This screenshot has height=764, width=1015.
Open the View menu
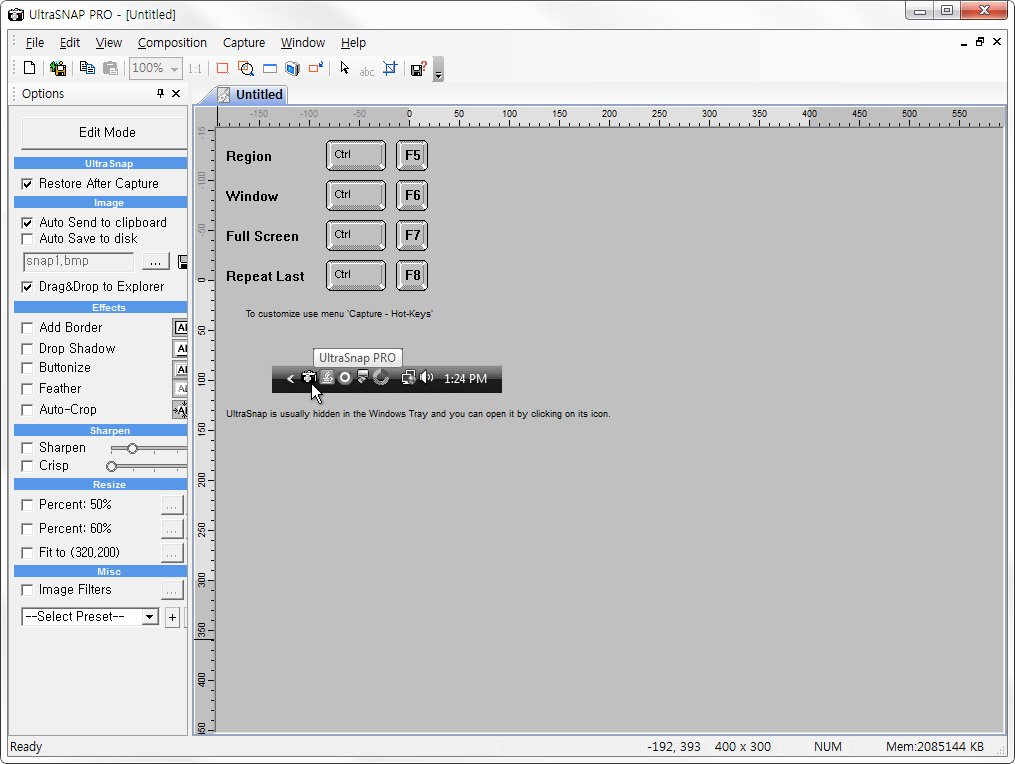coord(109,43)
